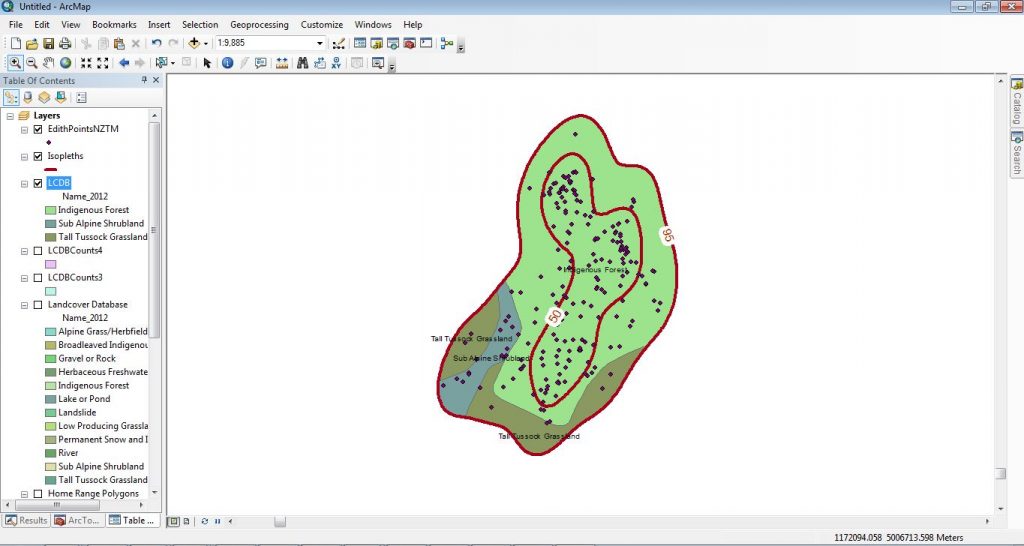Undo the last action
Image resolution: width=1024 pixels, height=546 pixels.
[x=157, y=44]
